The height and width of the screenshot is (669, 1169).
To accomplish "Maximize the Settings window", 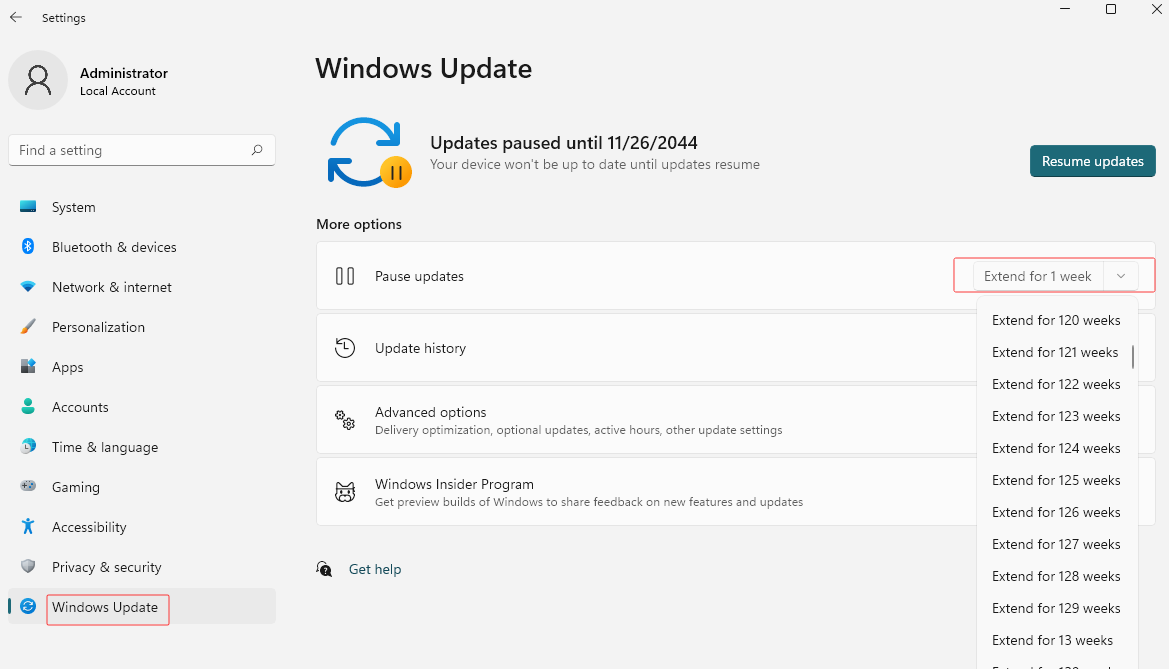I will [x=1111, y=9].
